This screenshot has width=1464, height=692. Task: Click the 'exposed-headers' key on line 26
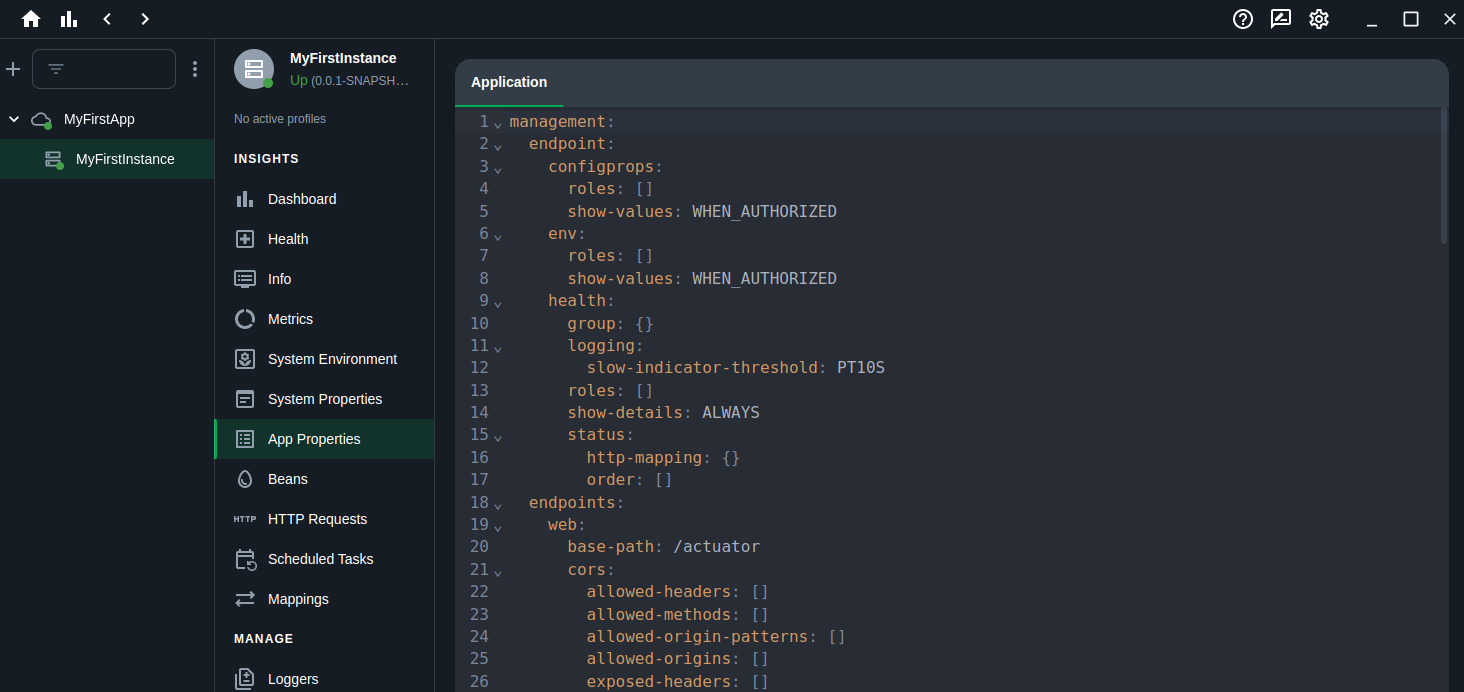point(659,681)
